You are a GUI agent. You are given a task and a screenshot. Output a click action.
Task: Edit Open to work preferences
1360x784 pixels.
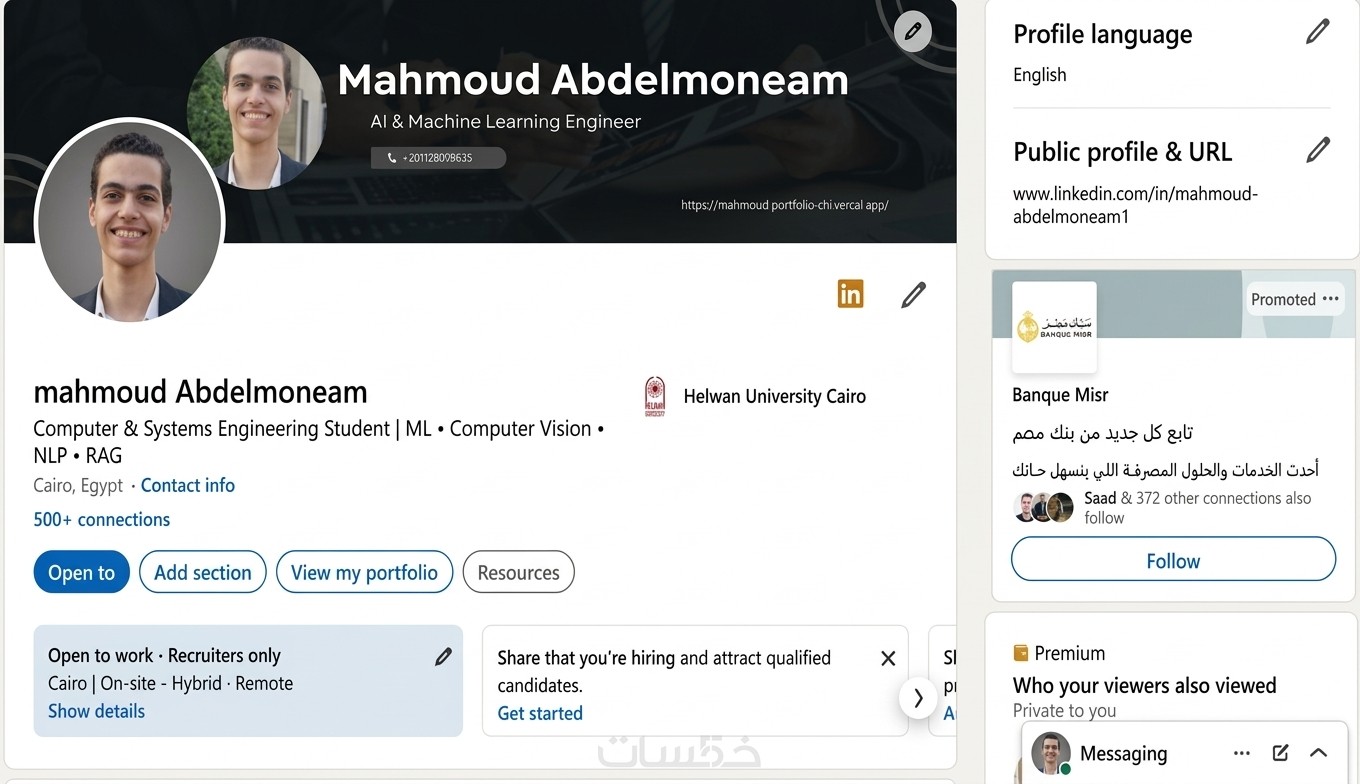(x=443, y=657)
